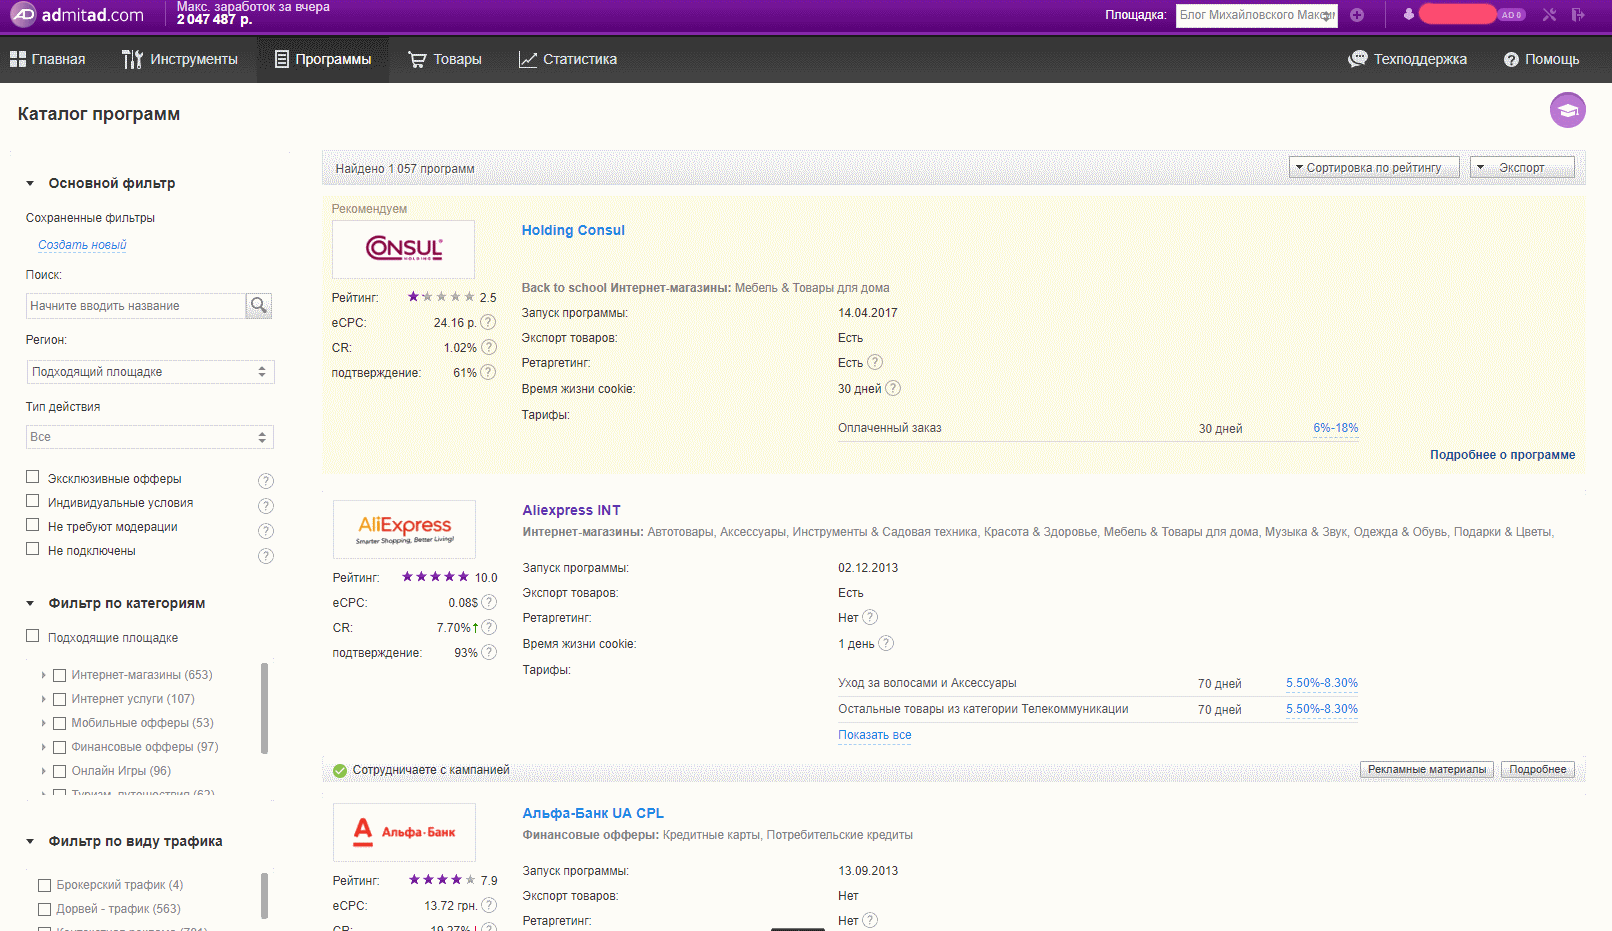Show cookie lifetime help for Aliexpress INT

pyautogui.click(x=886, y=643)
